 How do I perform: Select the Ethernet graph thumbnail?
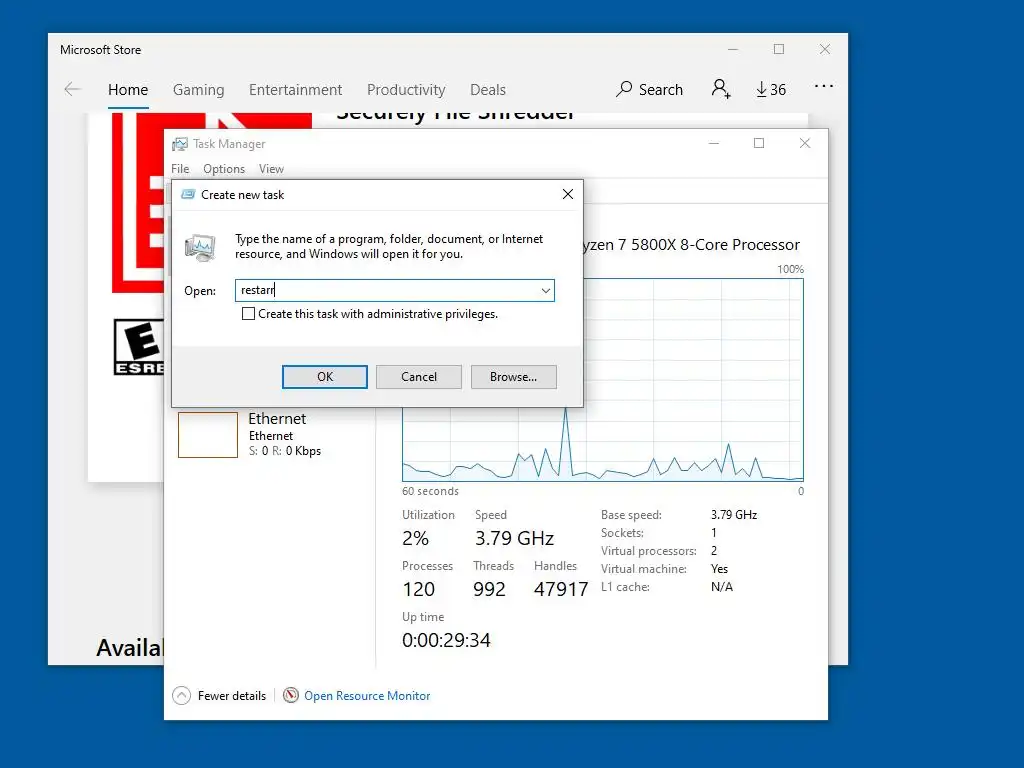point(208,435)
